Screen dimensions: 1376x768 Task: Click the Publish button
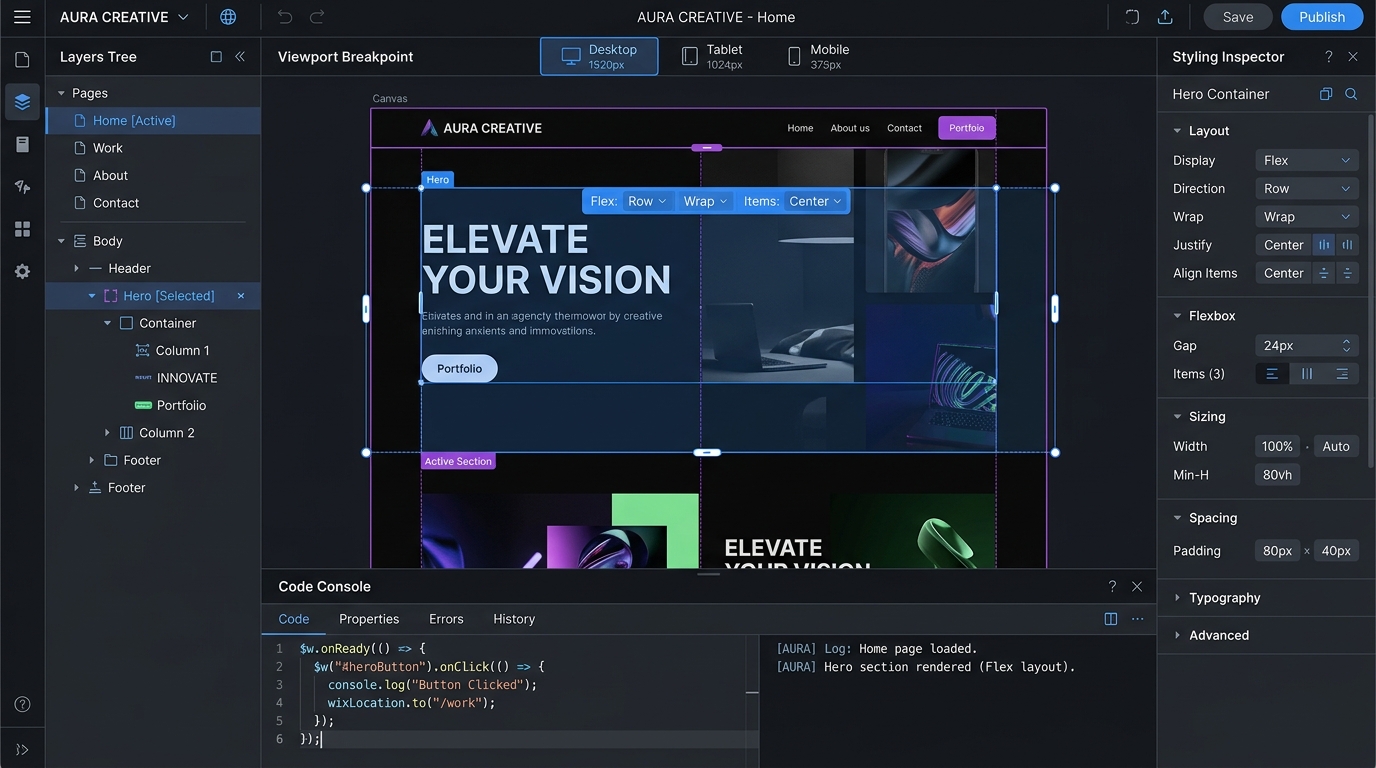1322,17
